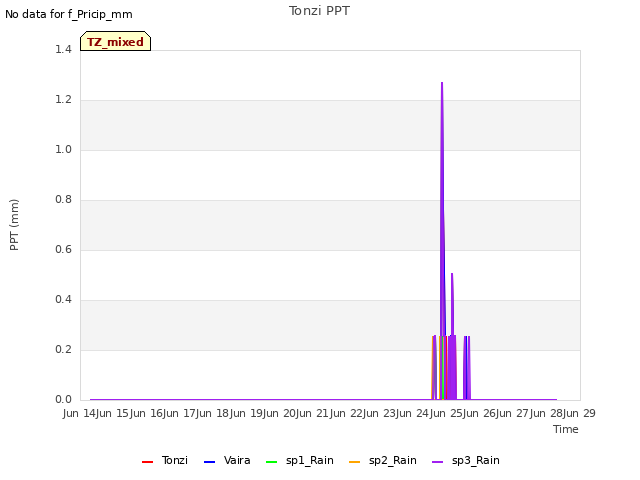Image resolution: width=640 pixels, height=480 pixels.
Task: Click the green sp1_Rain legend swatch
Action: pyautogui.click(x=271, y=462)
